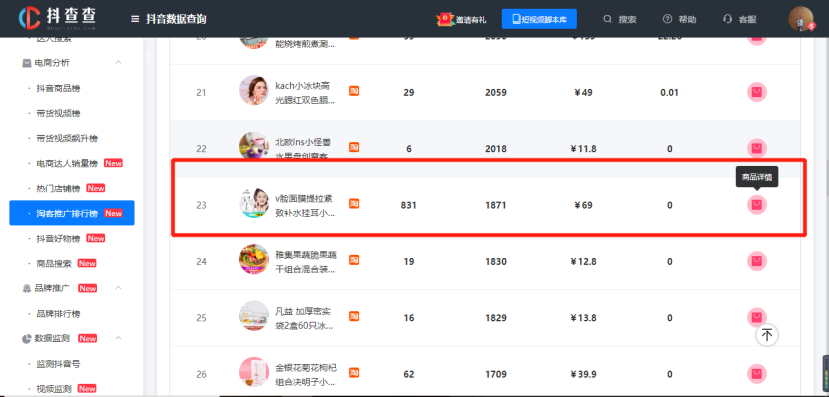The image size is (829, 397).
Task: Collapse the 电商分析 section
Action: [x=118, y=62]
